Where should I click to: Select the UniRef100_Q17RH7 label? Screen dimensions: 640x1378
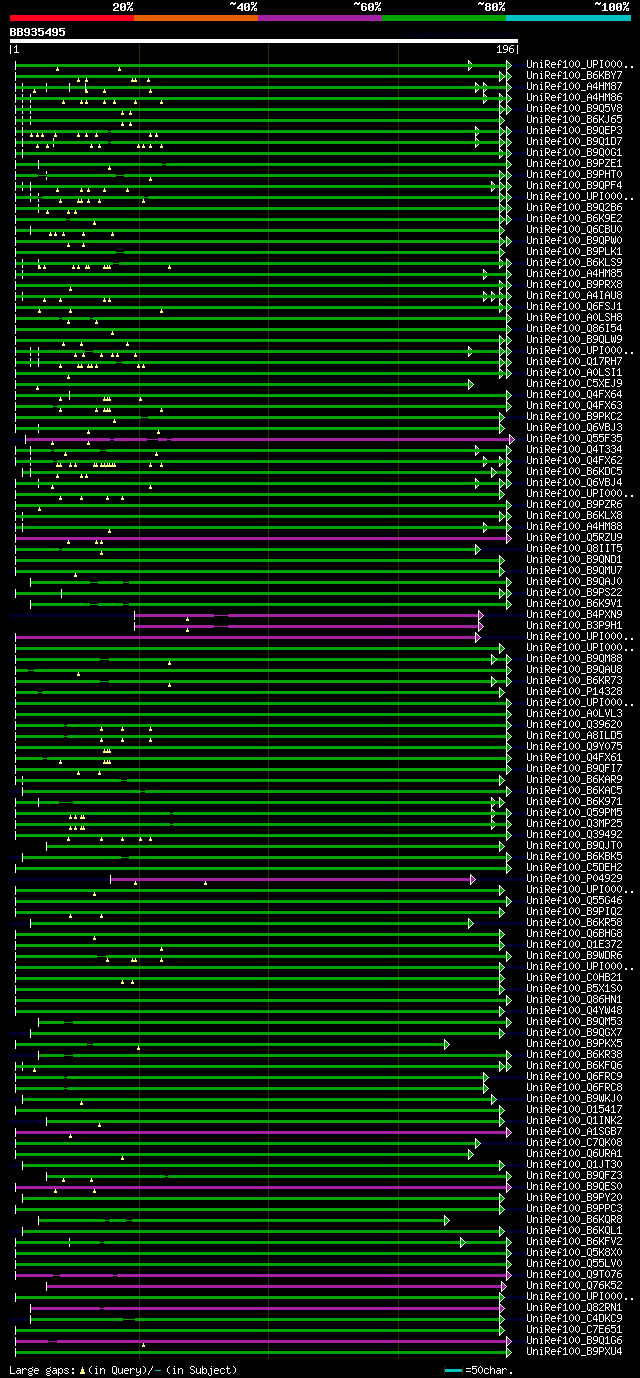point(574,361)
